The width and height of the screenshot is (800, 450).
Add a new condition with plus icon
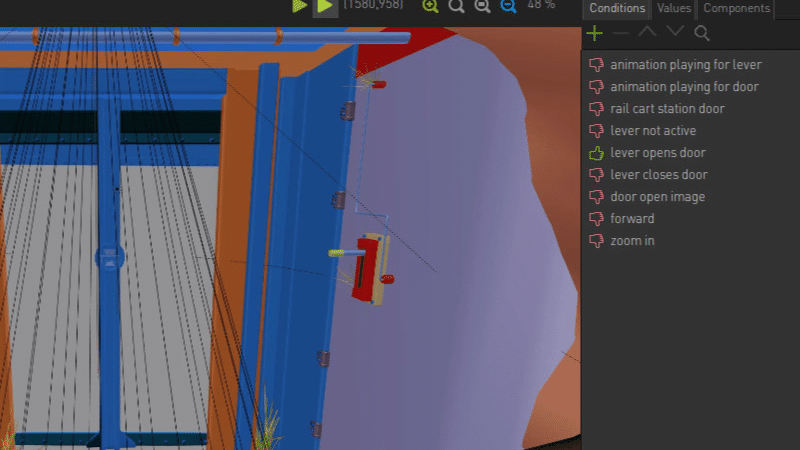[x=594, y=34]
